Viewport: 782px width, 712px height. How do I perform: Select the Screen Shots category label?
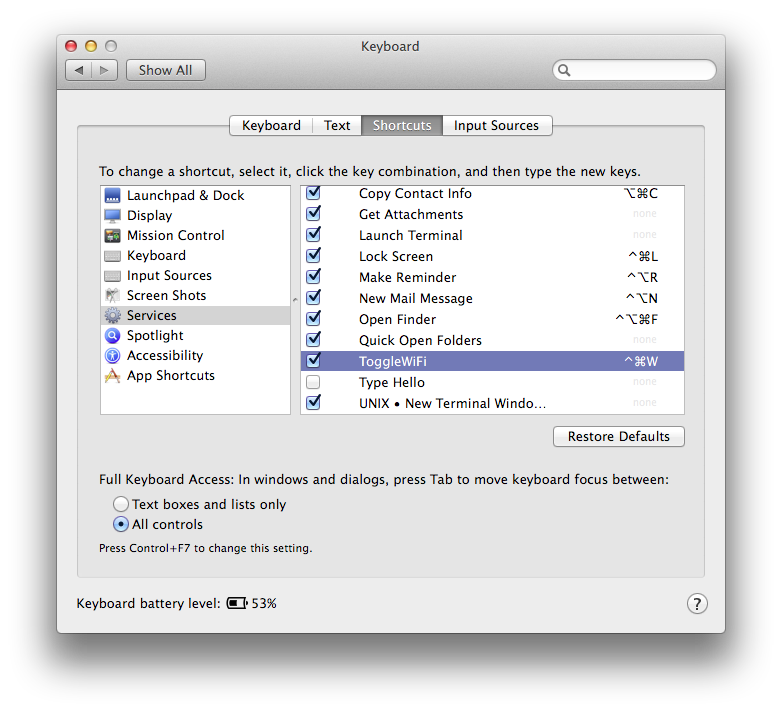pyautogui.click(x=167, y=296)
